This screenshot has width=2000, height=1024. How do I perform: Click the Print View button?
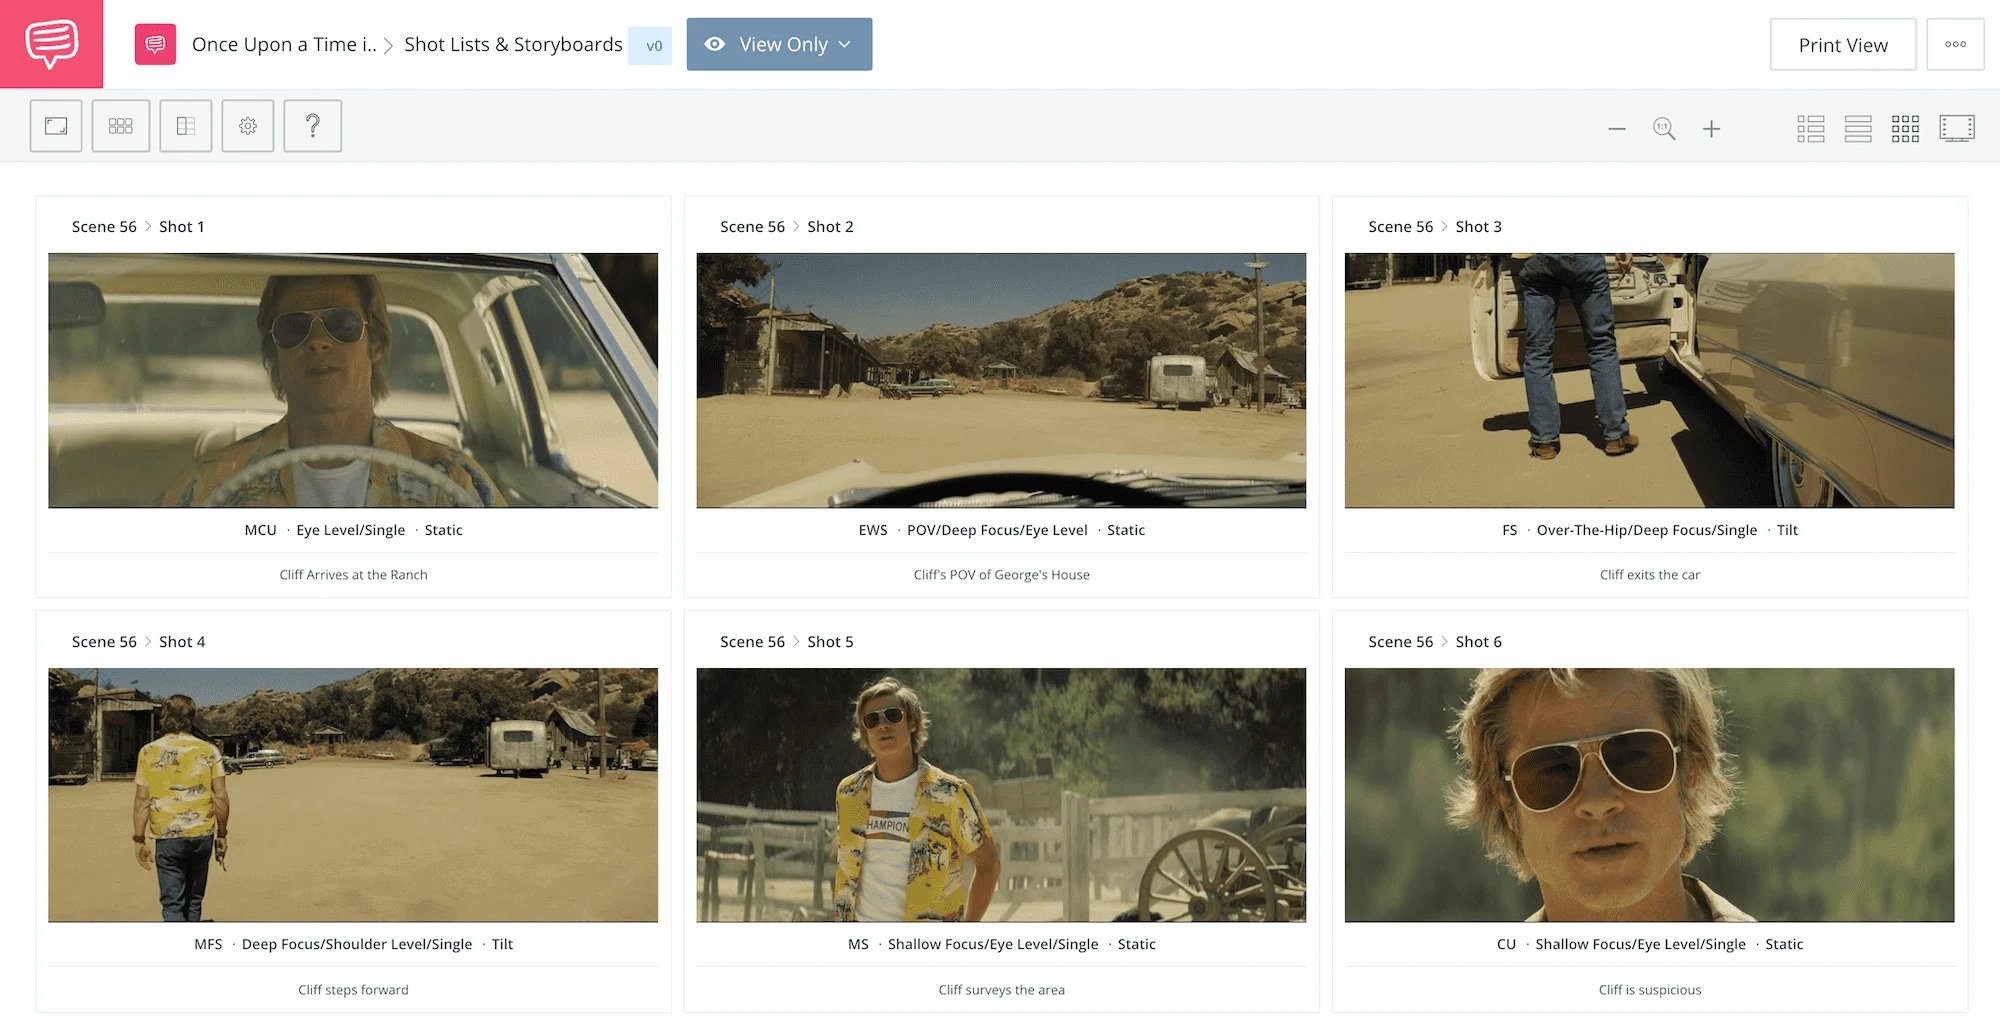pyautogui.click(x=1843, y=44)
